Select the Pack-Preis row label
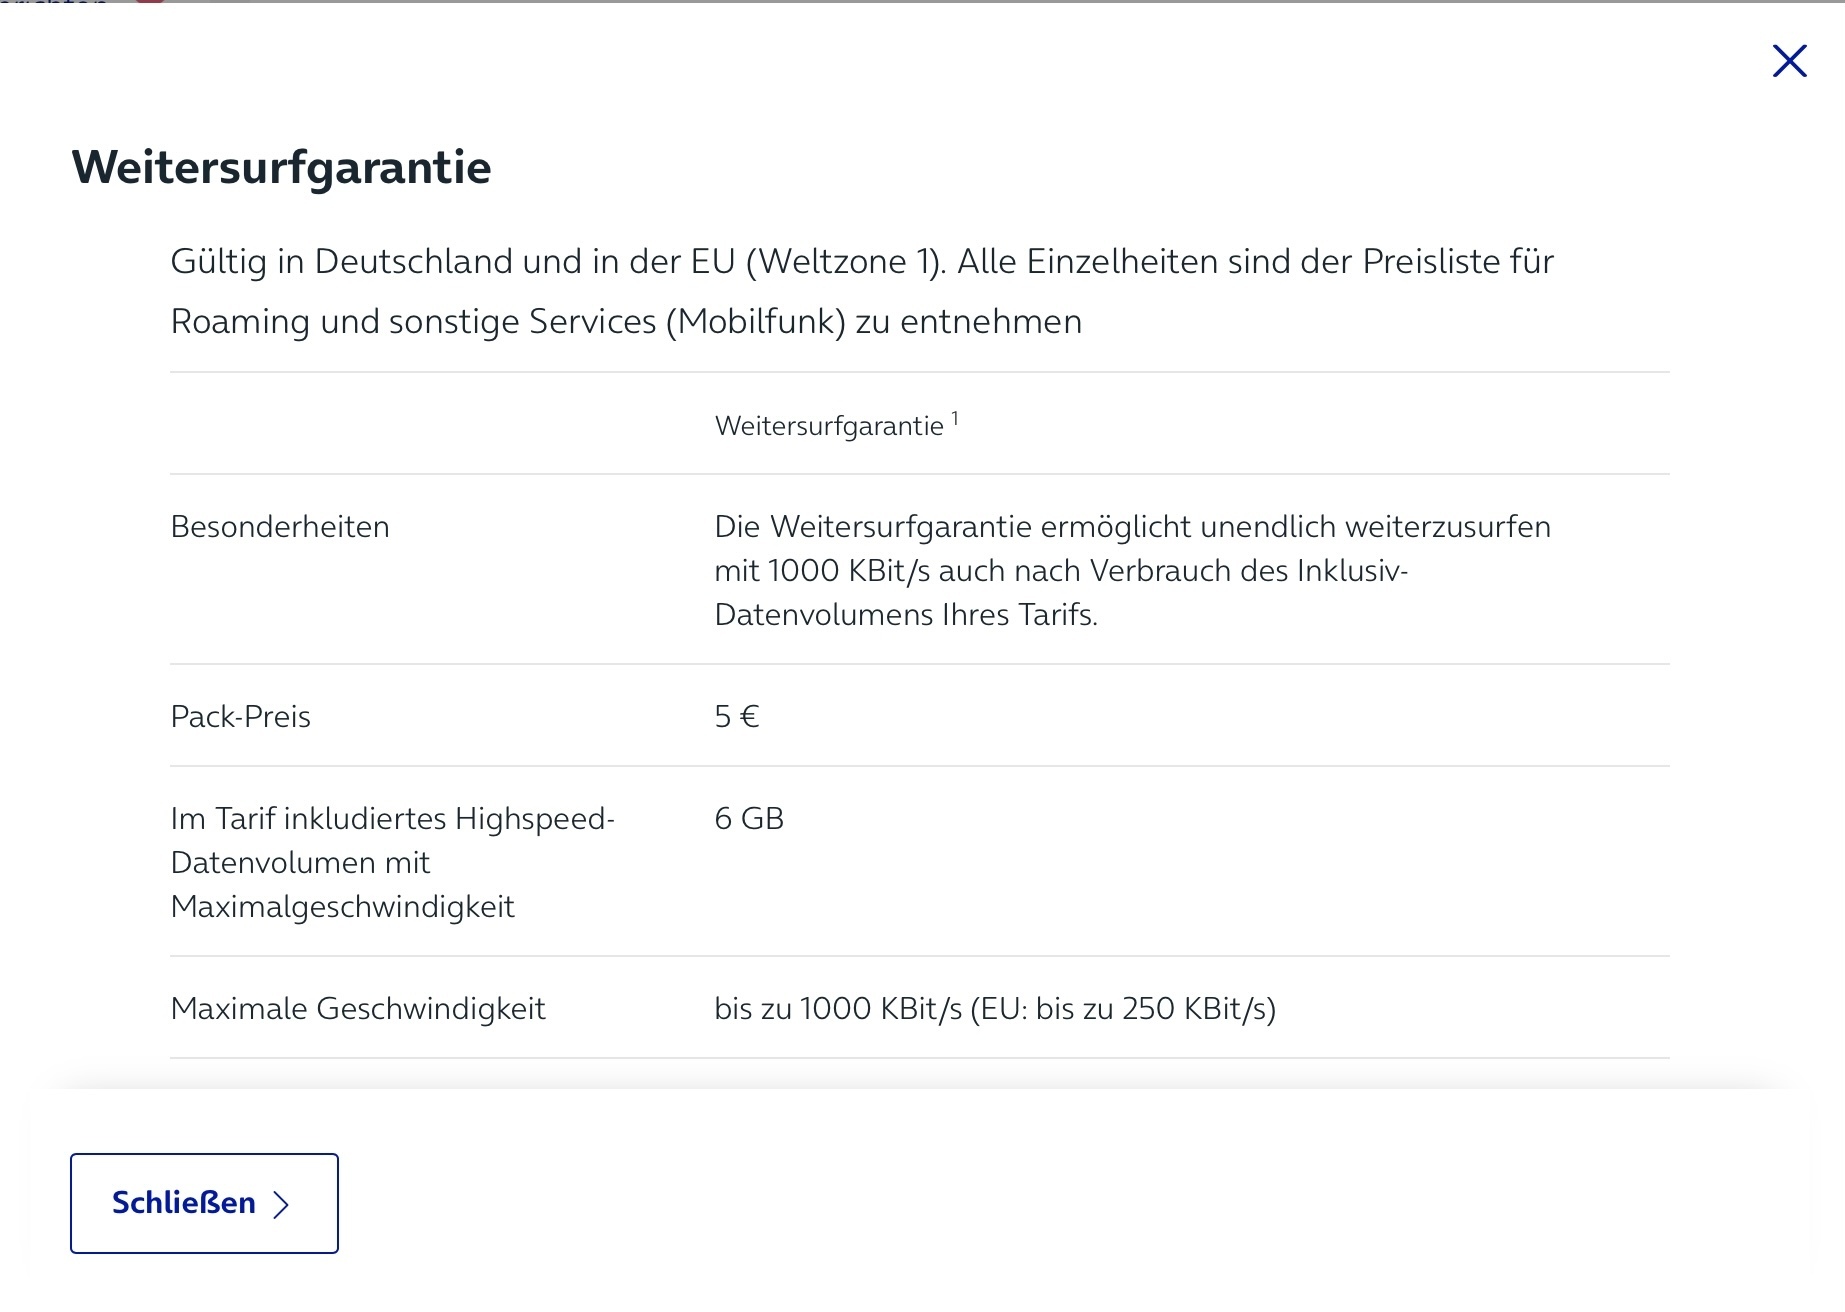Viewport: 1845px width, 1312px height. 241,717
